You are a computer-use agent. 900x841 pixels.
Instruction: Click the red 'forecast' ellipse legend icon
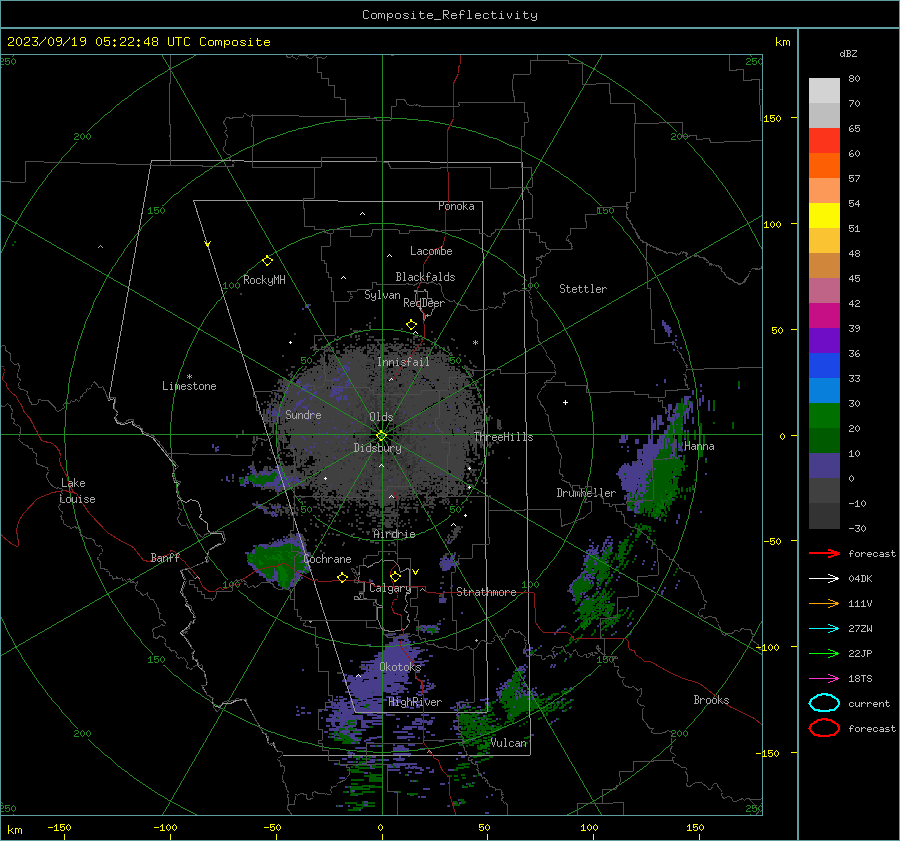pos(824,728)
